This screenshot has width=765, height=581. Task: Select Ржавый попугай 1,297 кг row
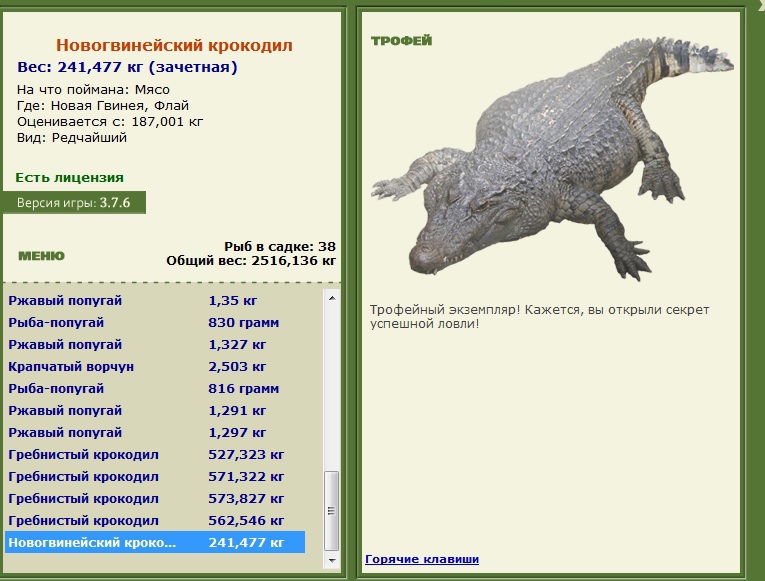[155, 432]
